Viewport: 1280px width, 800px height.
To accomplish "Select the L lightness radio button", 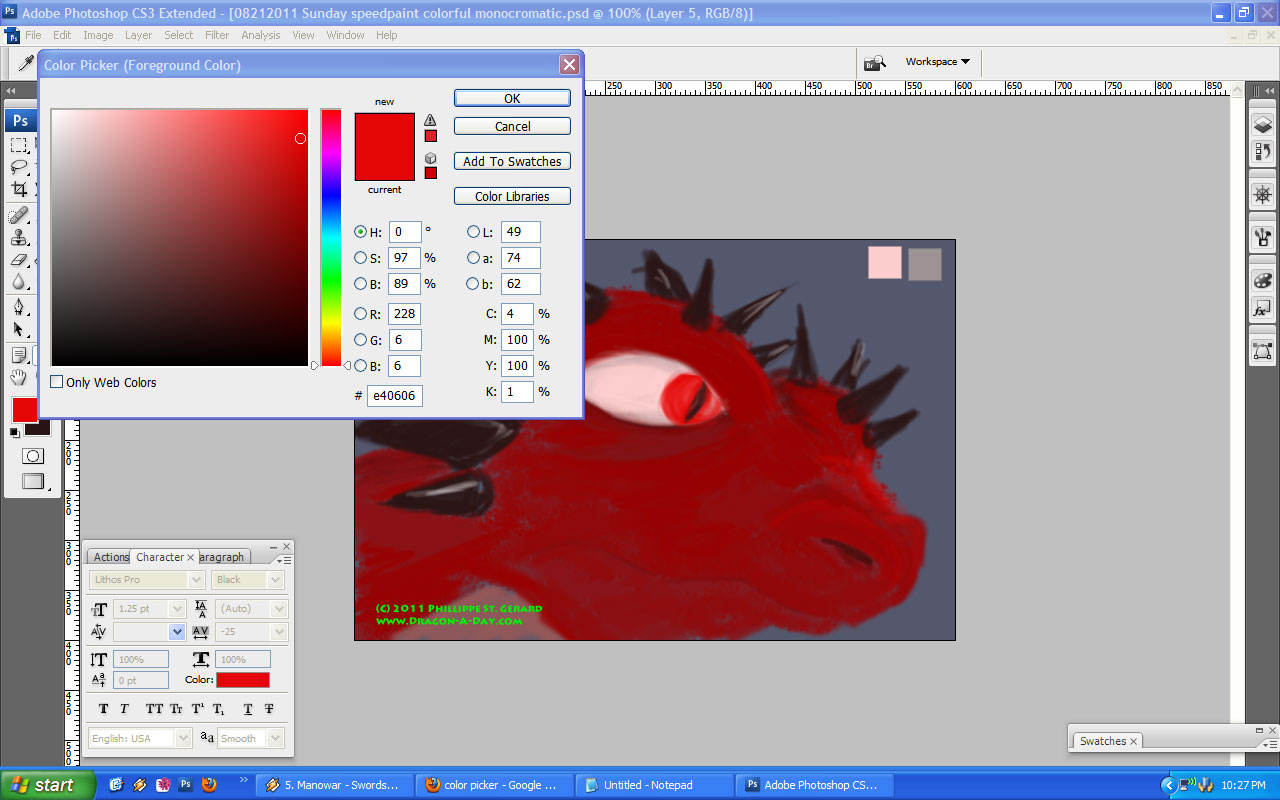I will 473,232.
